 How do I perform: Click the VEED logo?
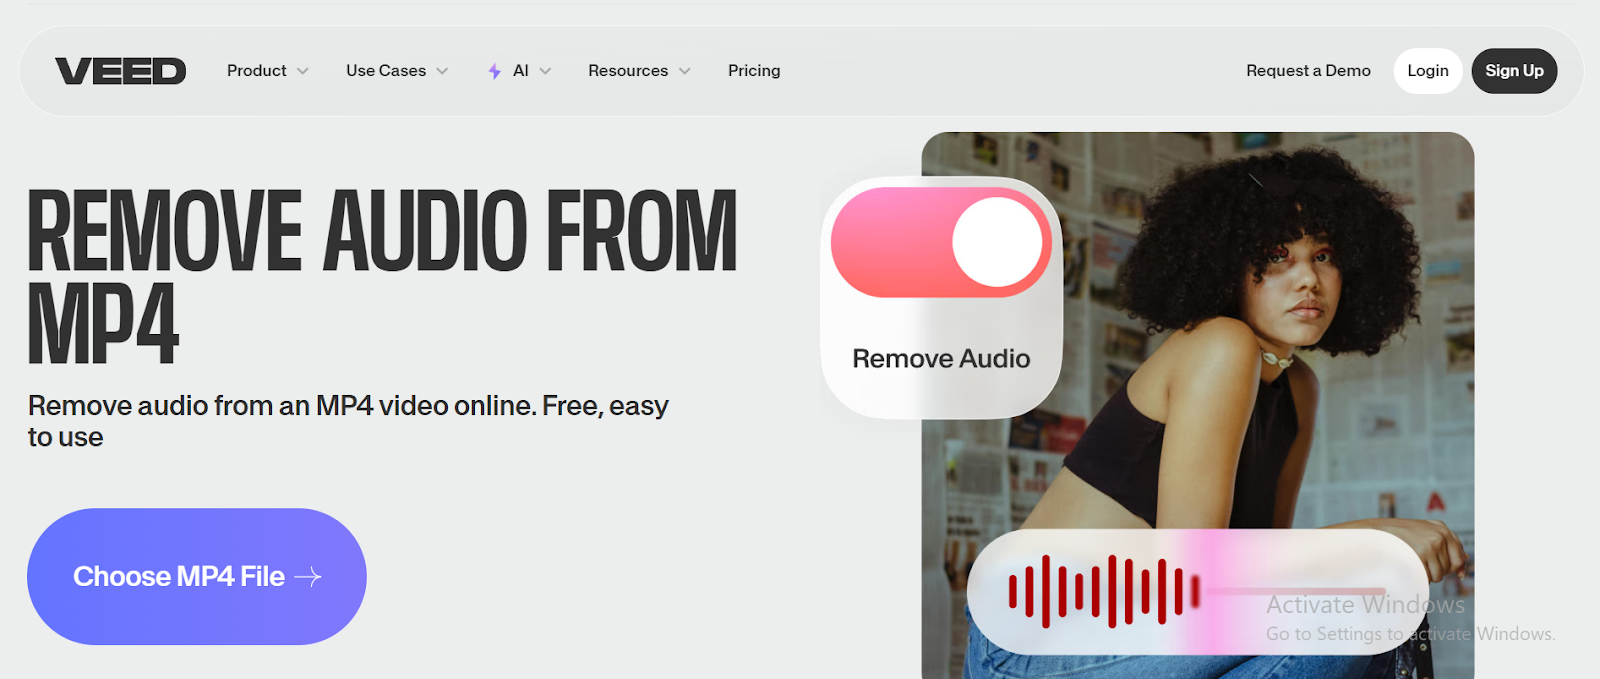(120, 71)
